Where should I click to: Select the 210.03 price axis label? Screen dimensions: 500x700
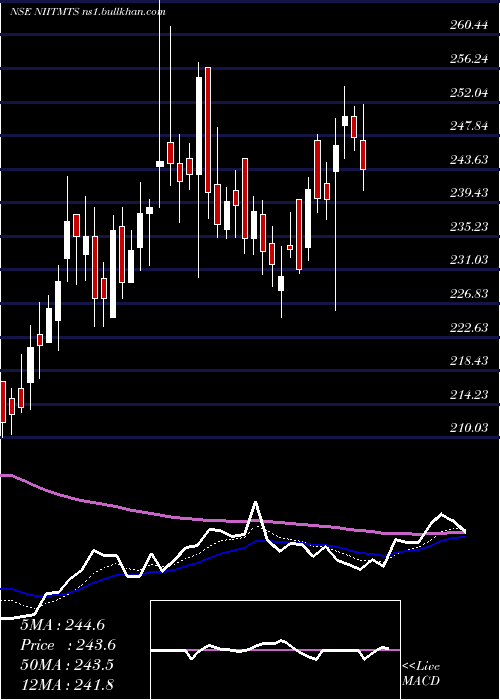(x=469, y=428)
